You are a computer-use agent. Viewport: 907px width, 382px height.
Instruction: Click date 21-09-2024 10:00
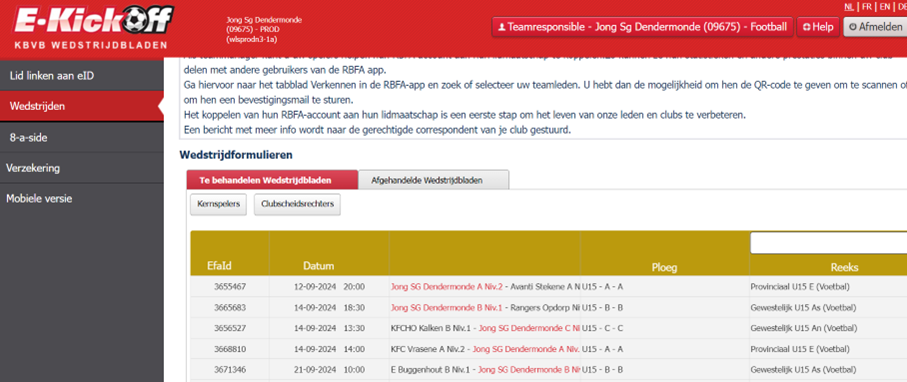tap(328, 369)
